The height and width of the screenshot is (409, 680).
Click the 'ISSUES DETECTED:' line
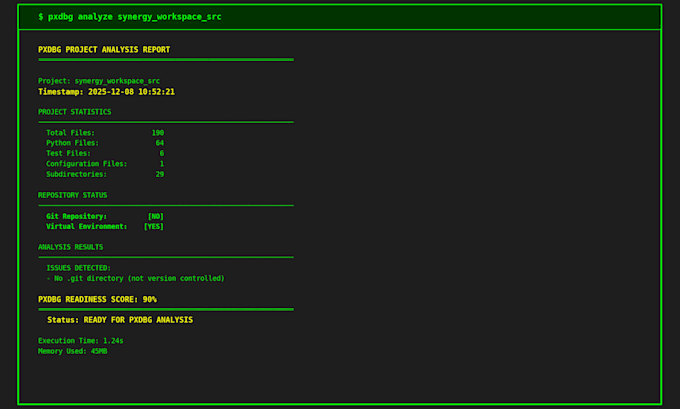point(78,268)
